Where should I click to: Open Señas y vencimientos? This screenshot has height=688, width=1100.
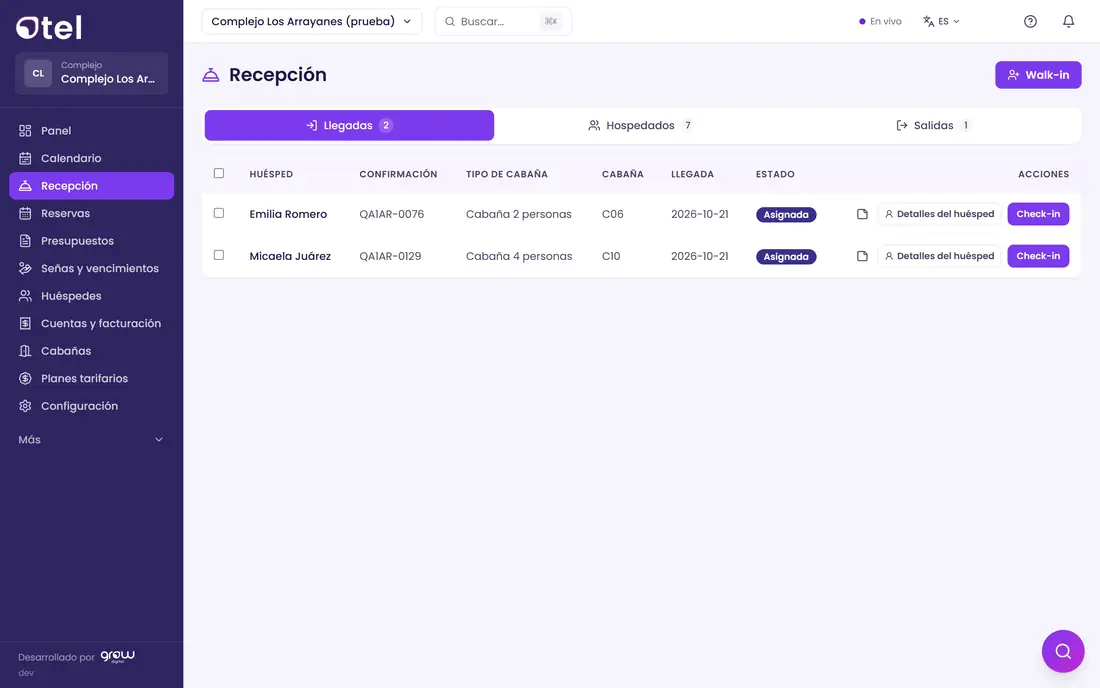coord(91,268)
